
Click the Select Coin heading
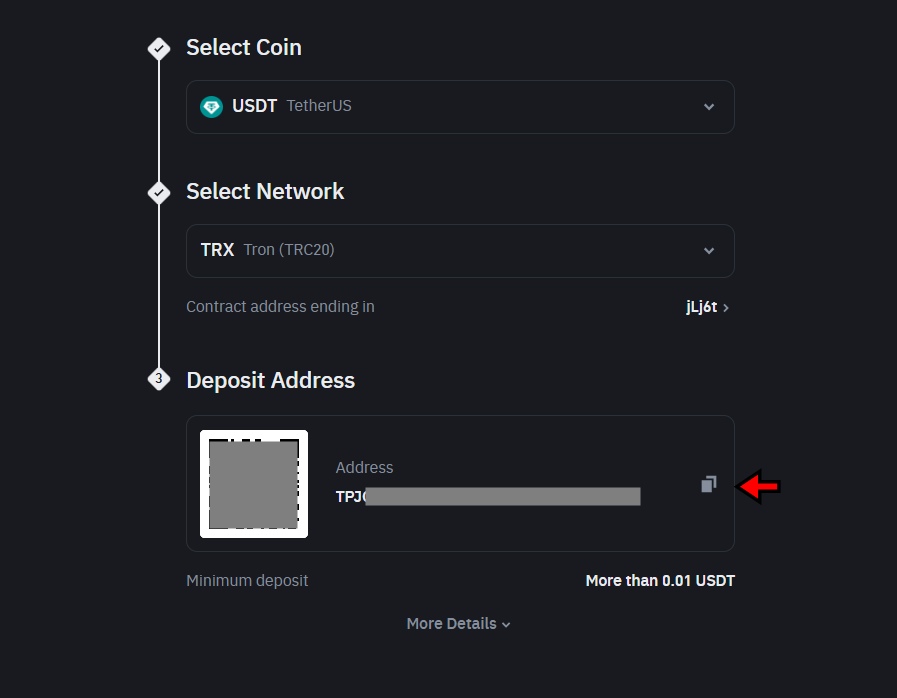coord(243,47)
